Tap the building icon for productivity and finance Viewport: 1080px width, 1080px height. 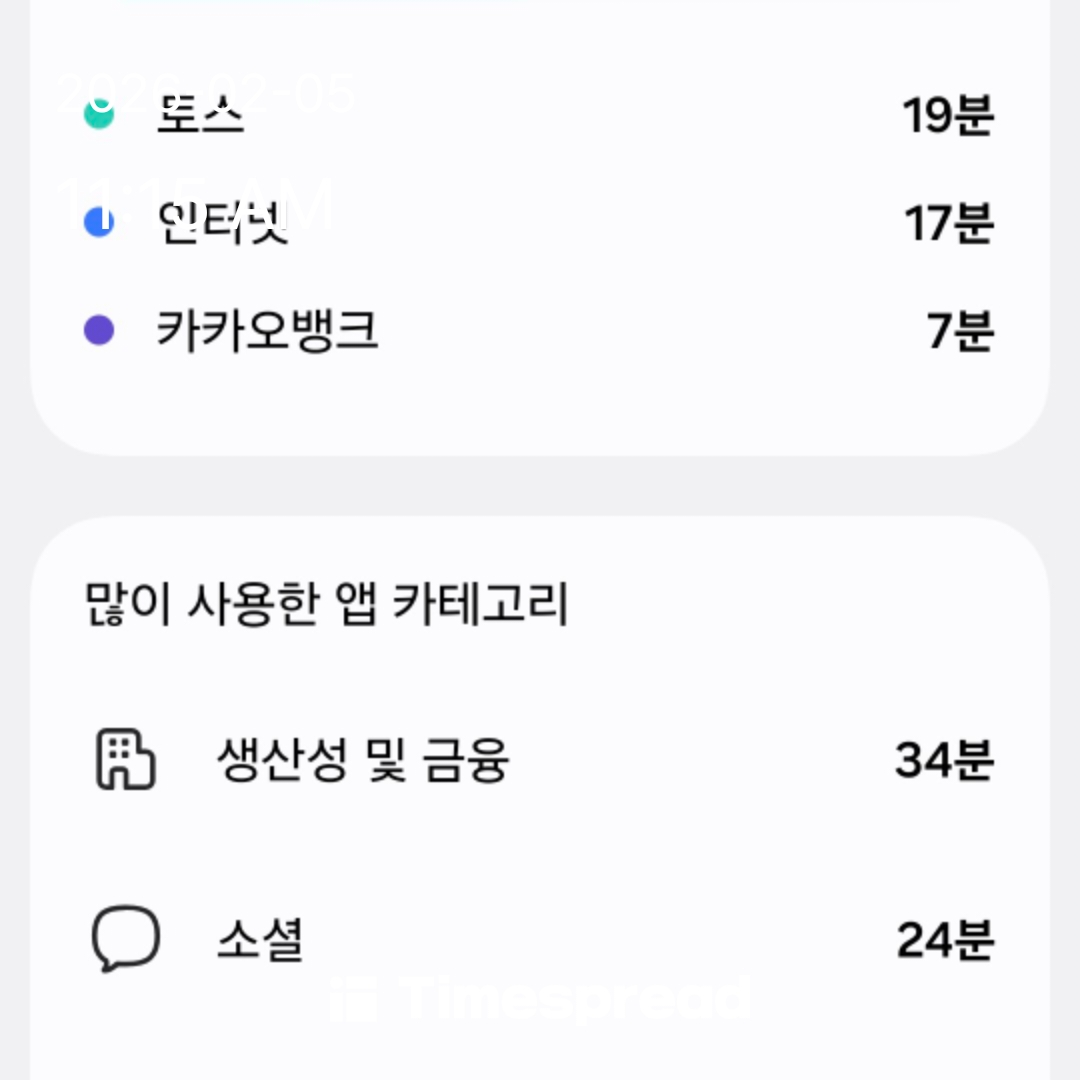[125, 760]
